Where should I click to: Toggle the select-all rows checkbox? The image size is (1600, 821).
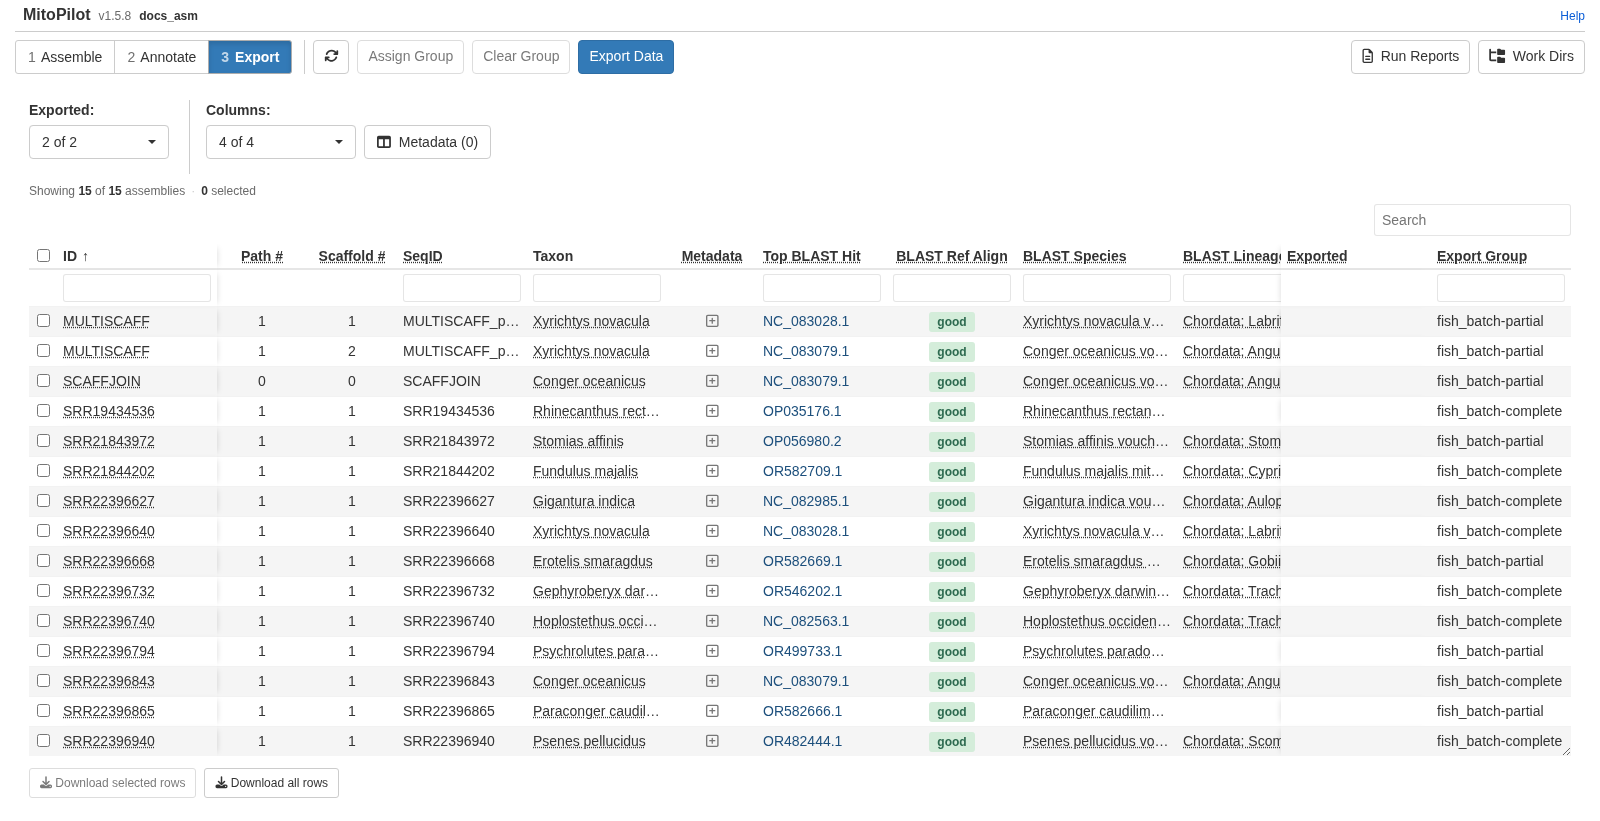click(x=43, y=256)
